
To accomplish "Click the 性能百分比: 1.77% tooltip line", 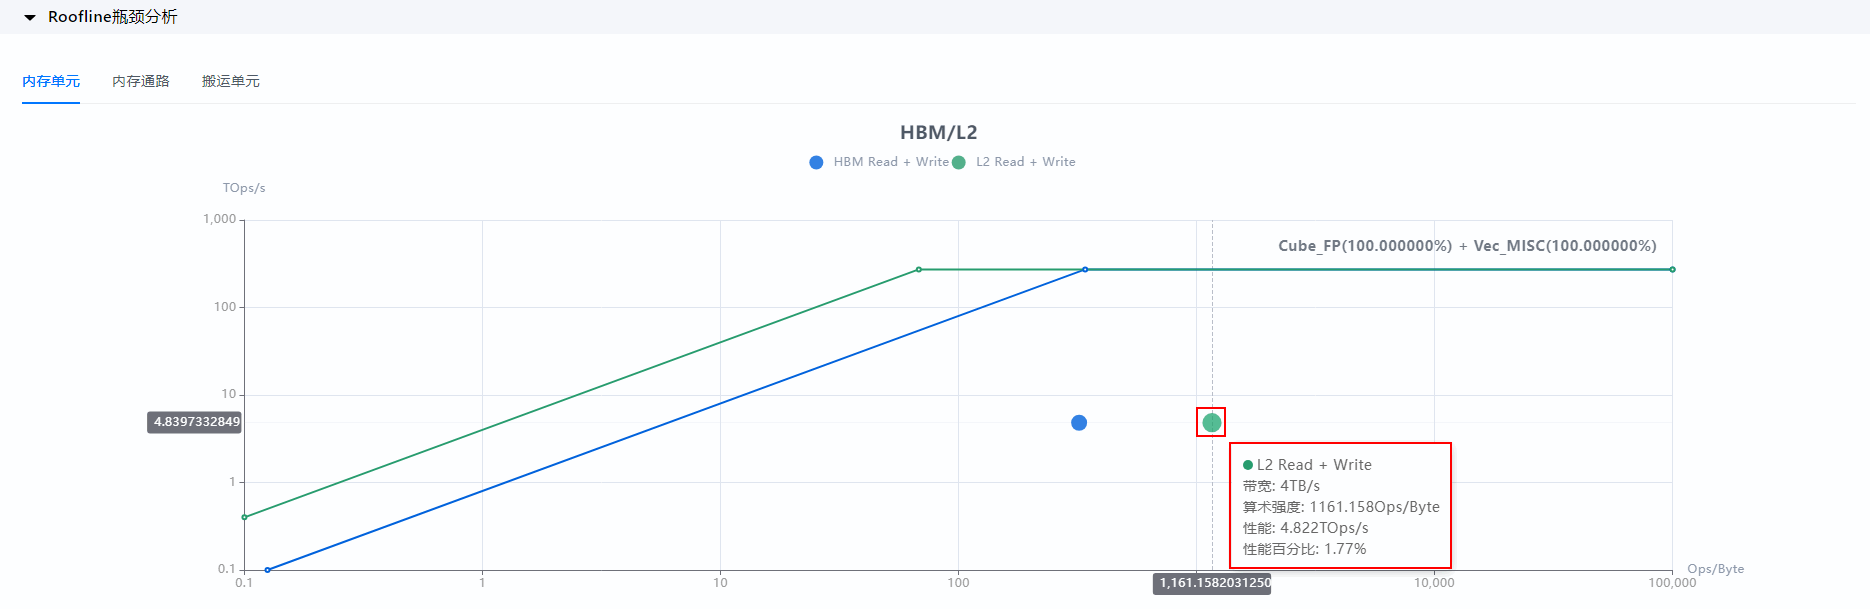I will (x=1304, y=549).
